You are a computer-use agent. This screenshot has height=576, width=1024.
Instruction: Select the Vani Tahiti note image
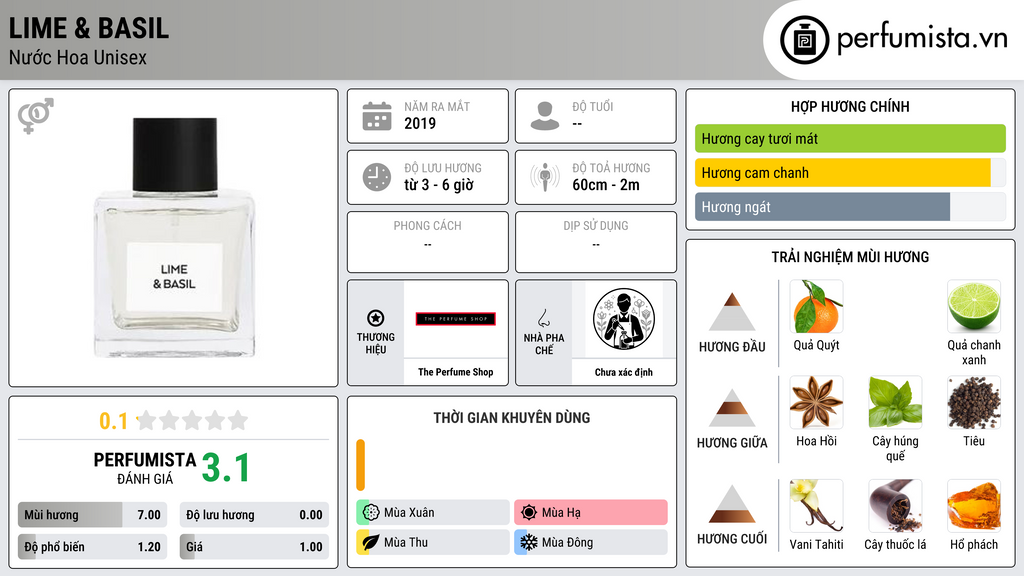coord(816,506)
